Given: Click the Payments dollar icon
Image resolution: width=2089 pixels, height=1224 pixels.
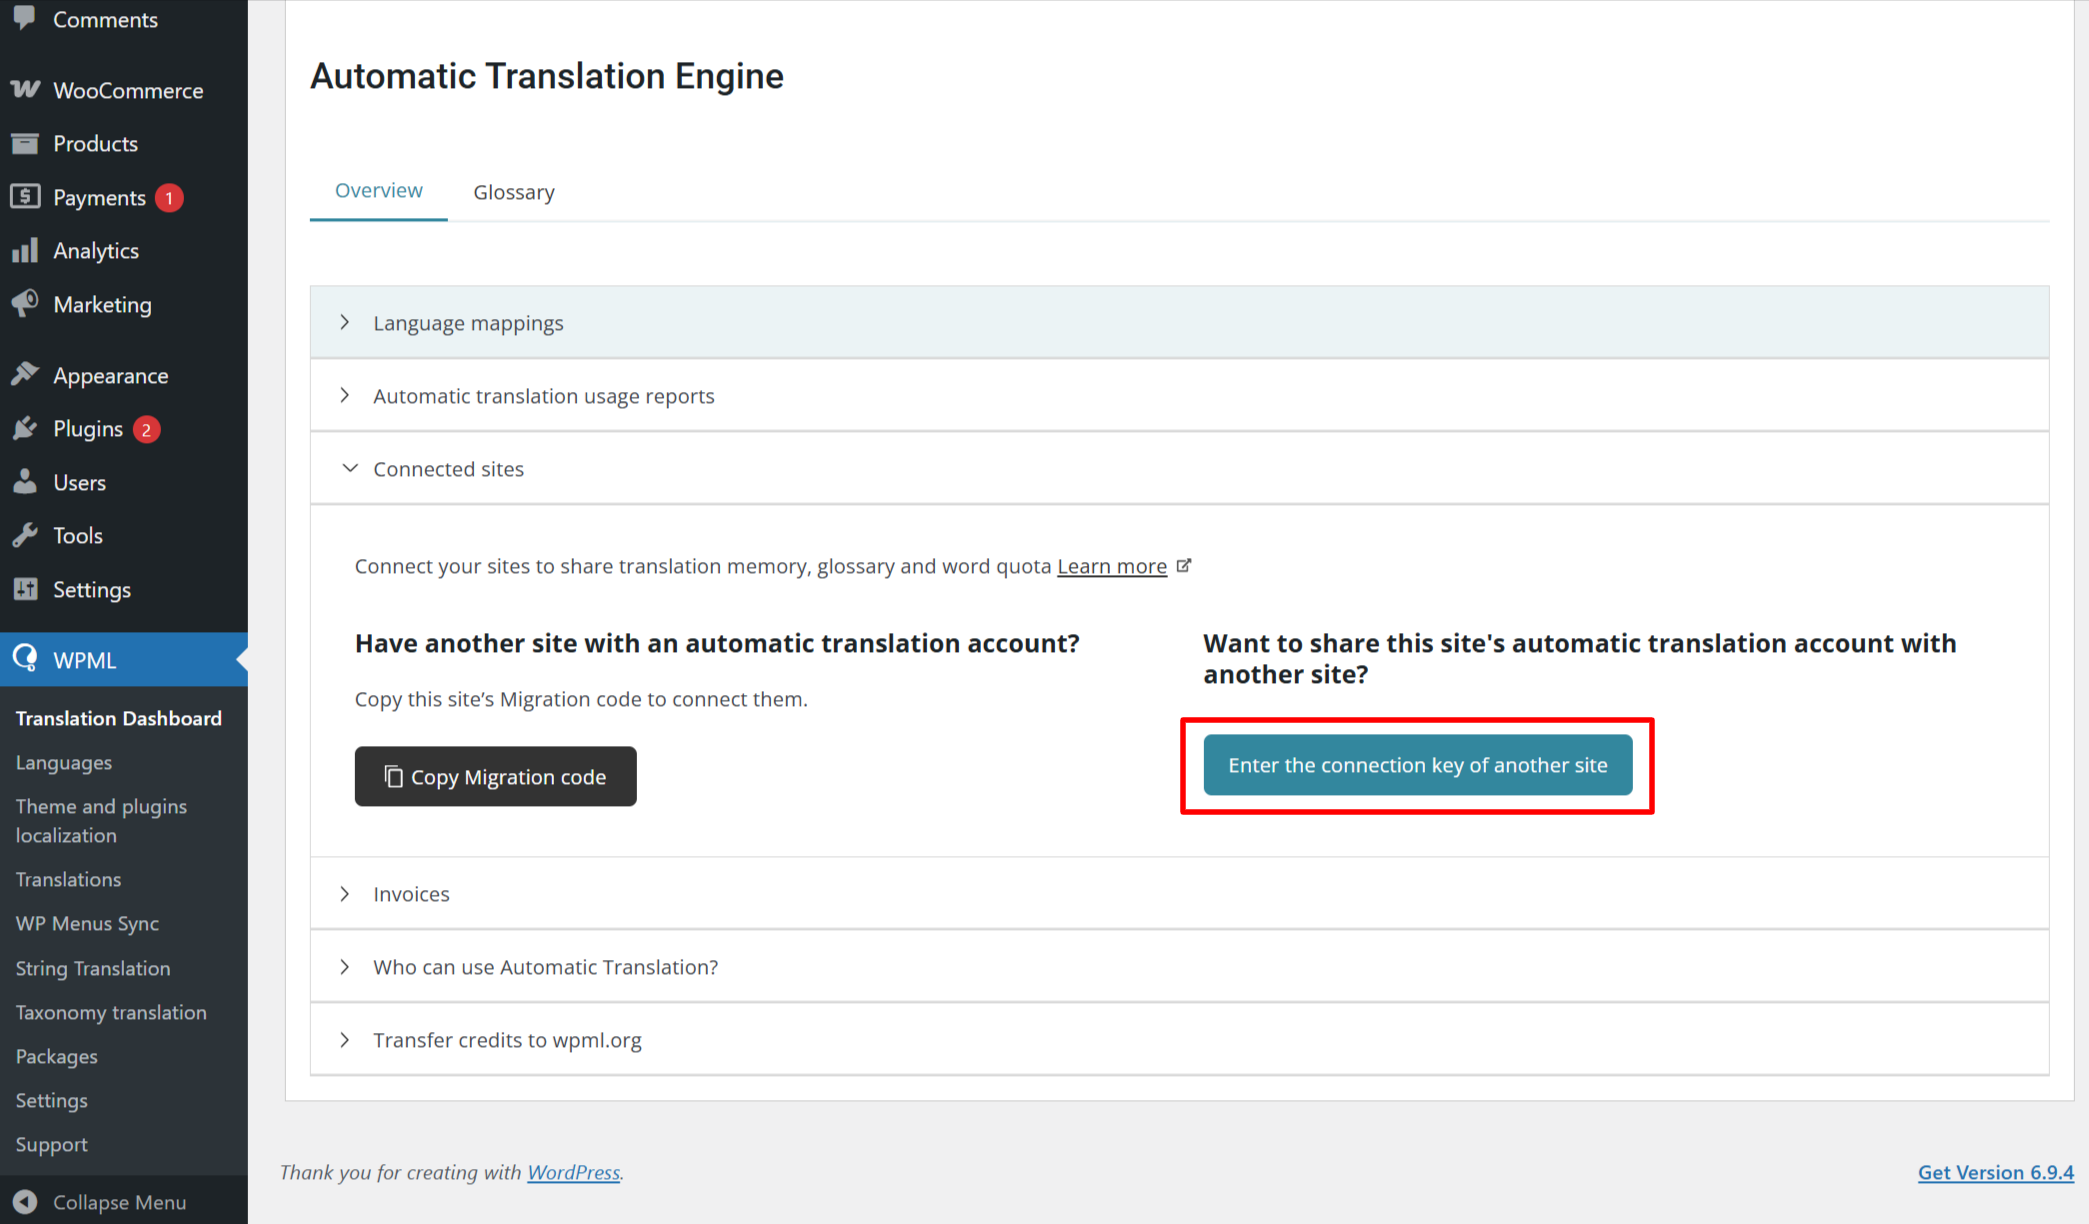Looking at the screenshot, I should point(25,197).
